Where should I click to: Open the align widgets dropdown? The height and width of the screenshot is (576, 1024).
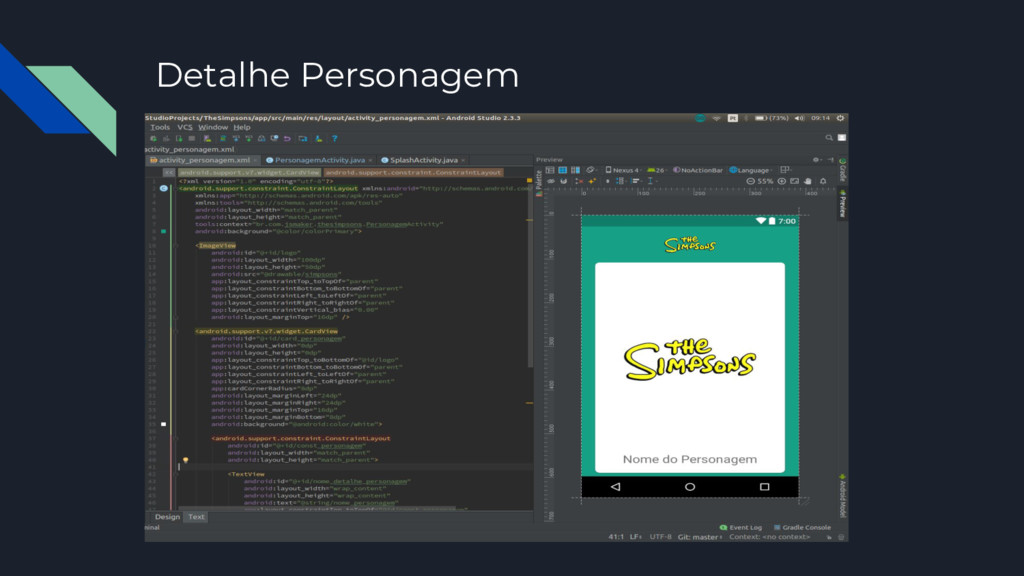pyautogui.click(x=636, y=181)
